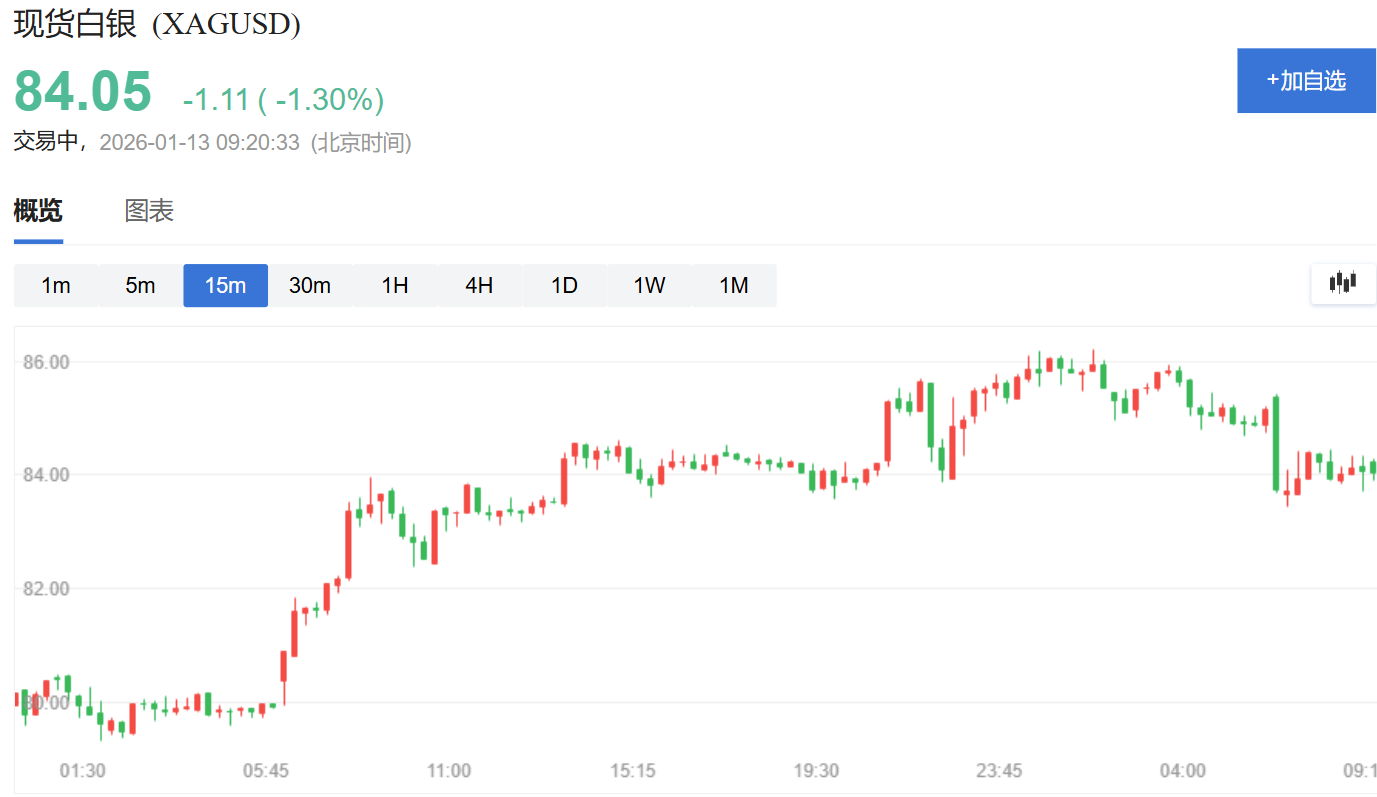
Task: Show the 1W weekly chart
Action: click(x=649, y=286)
